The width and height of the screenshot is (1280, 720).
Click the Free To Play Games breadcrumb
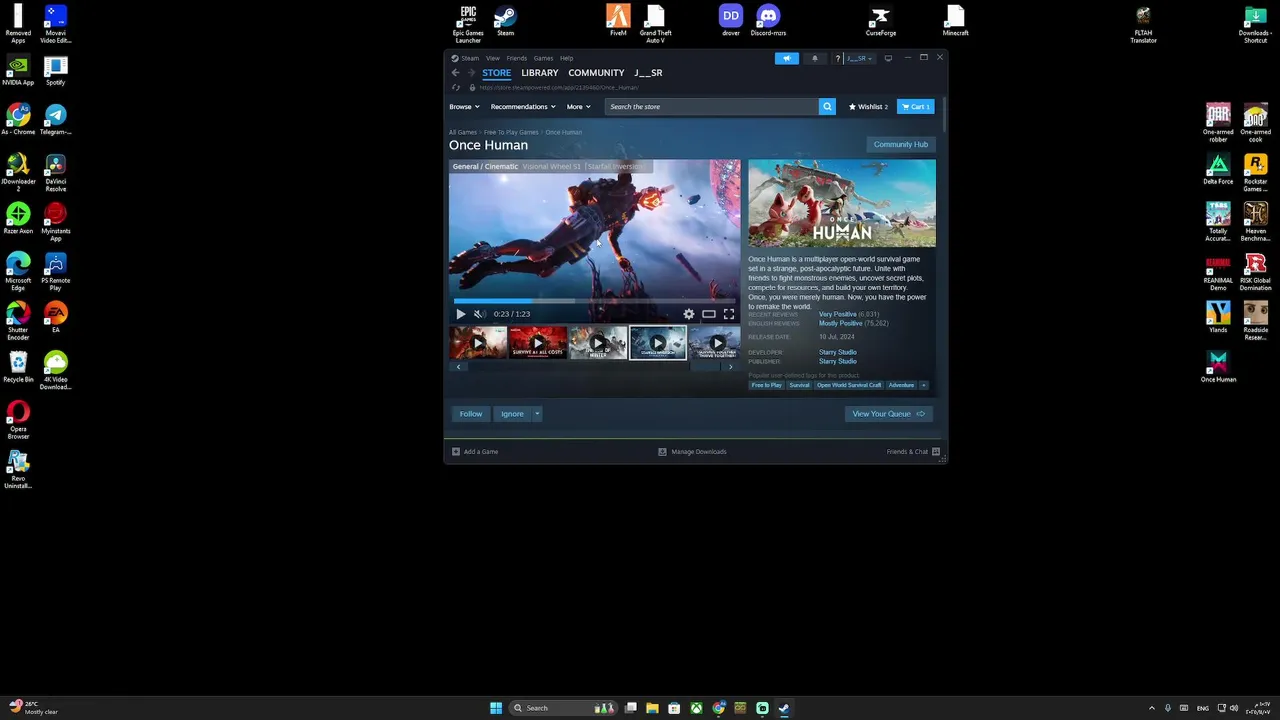tap(511, 132)
